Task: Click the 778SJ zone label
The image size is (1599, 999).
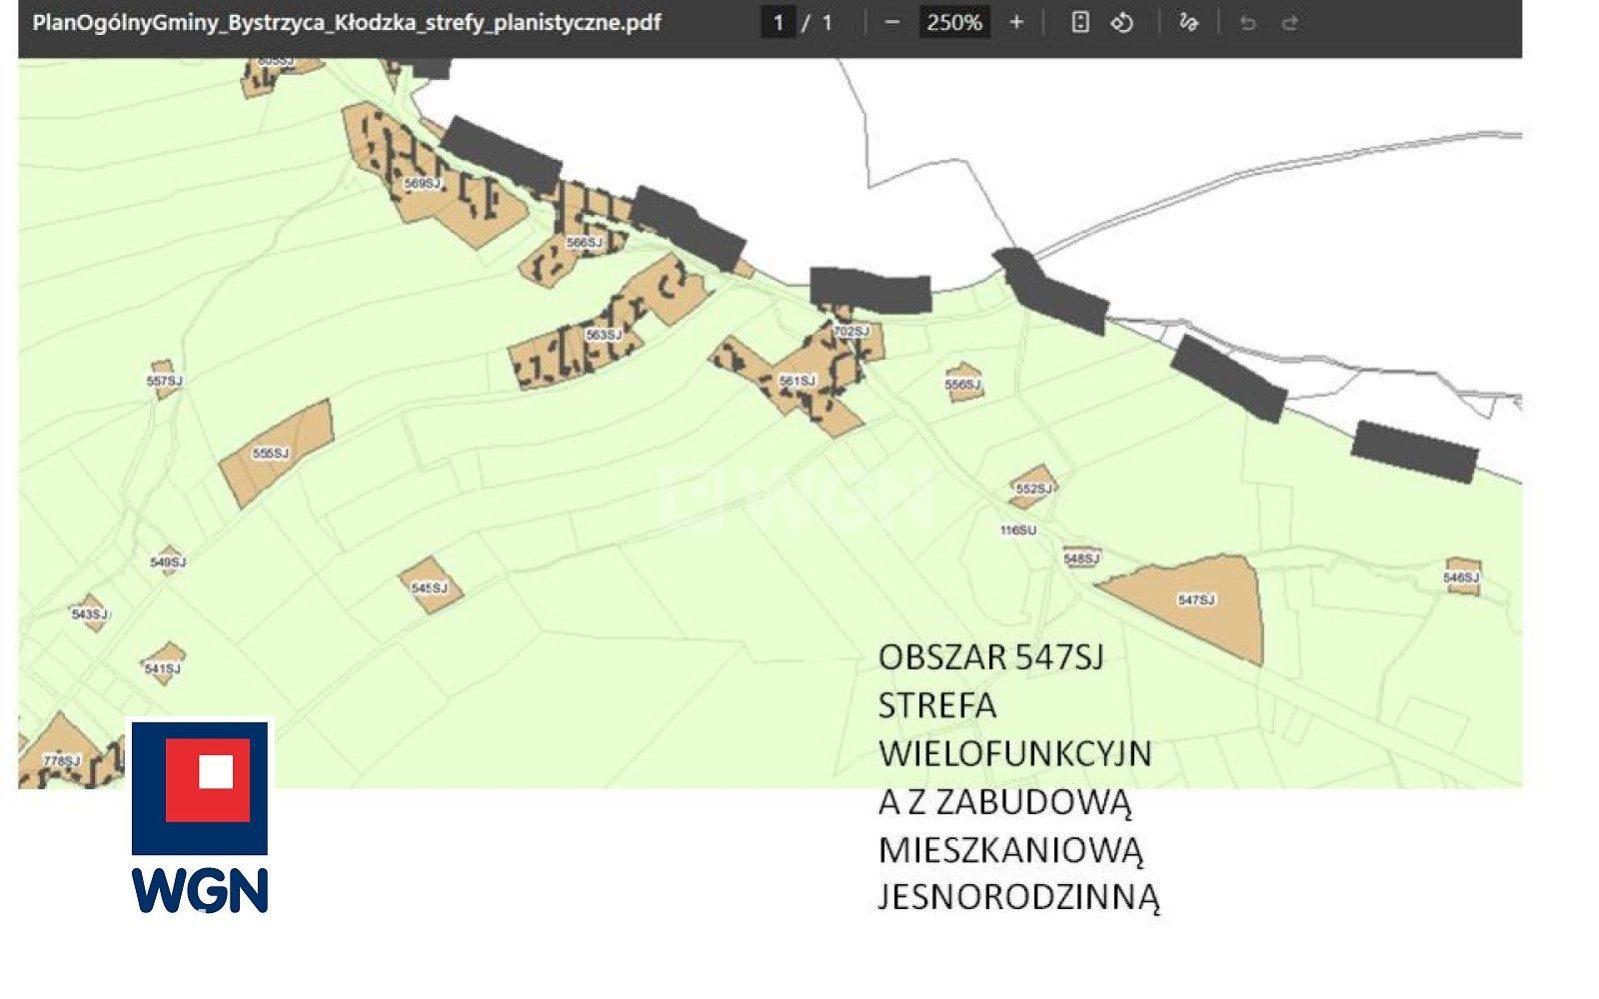Action: click(61, 761)
